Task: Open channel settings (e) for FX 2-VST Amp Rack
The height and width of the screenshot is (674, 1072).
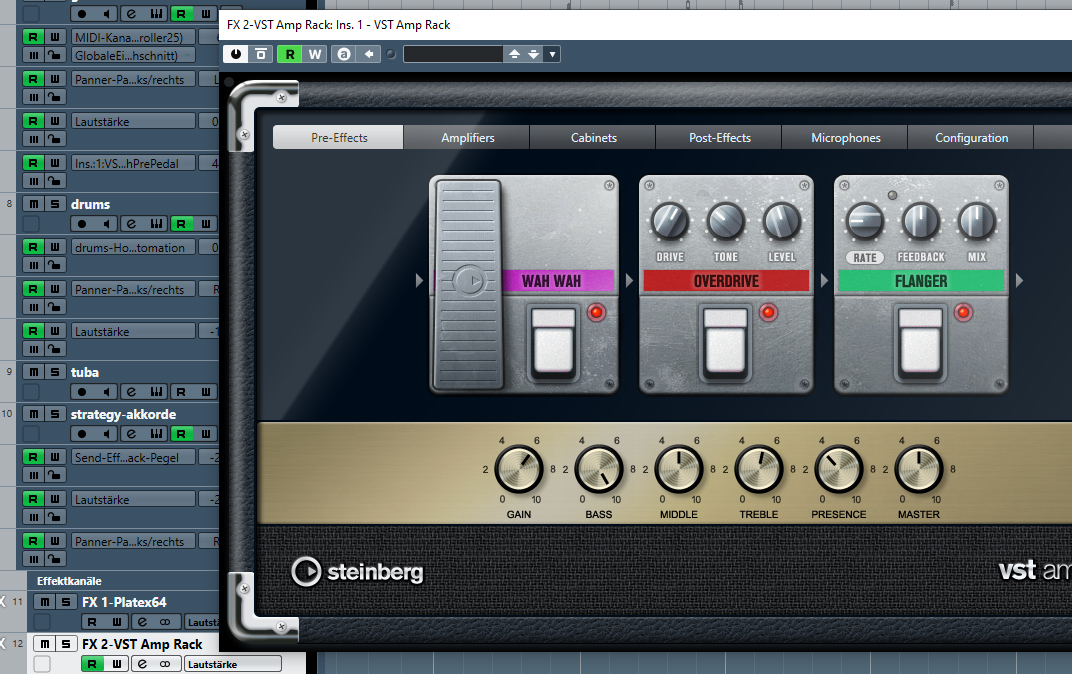Action: (x=142, y=664)
